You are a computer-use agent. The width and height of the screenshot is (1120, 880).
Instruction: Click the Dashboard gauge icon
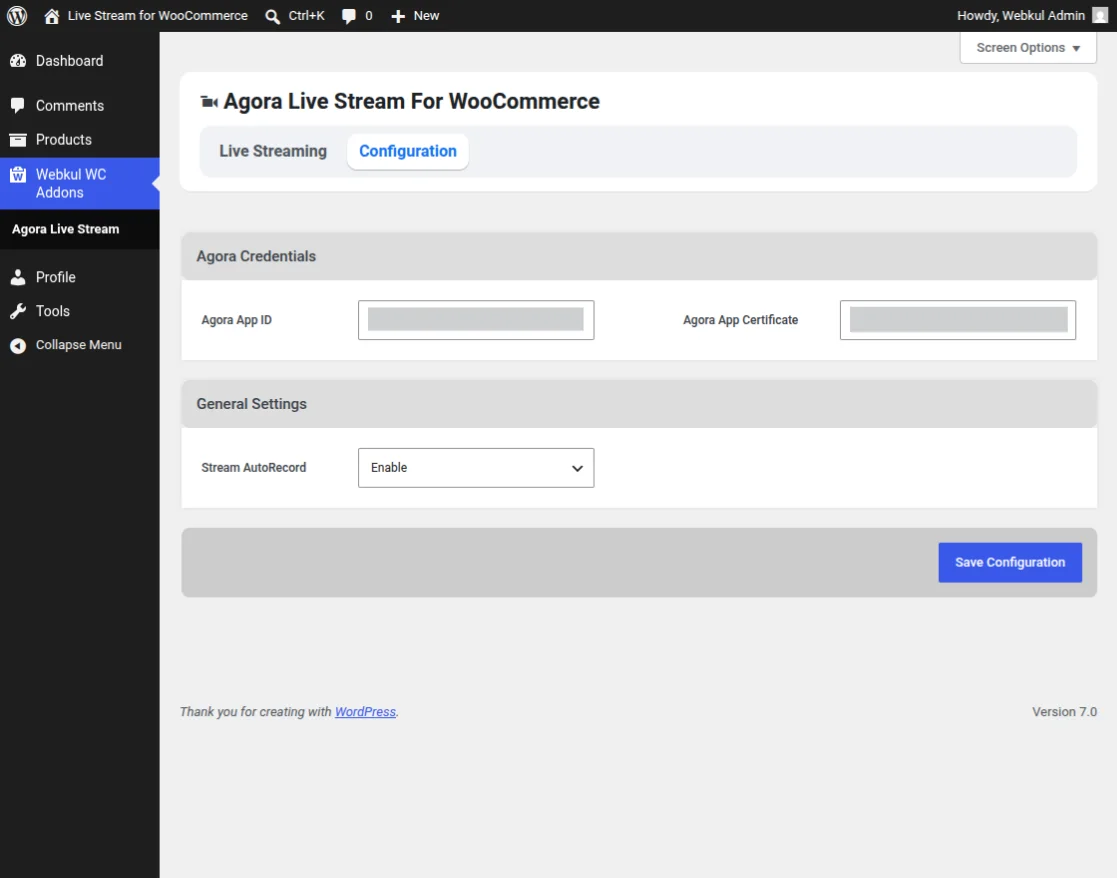pyautogui.click(x=18, y=61)
